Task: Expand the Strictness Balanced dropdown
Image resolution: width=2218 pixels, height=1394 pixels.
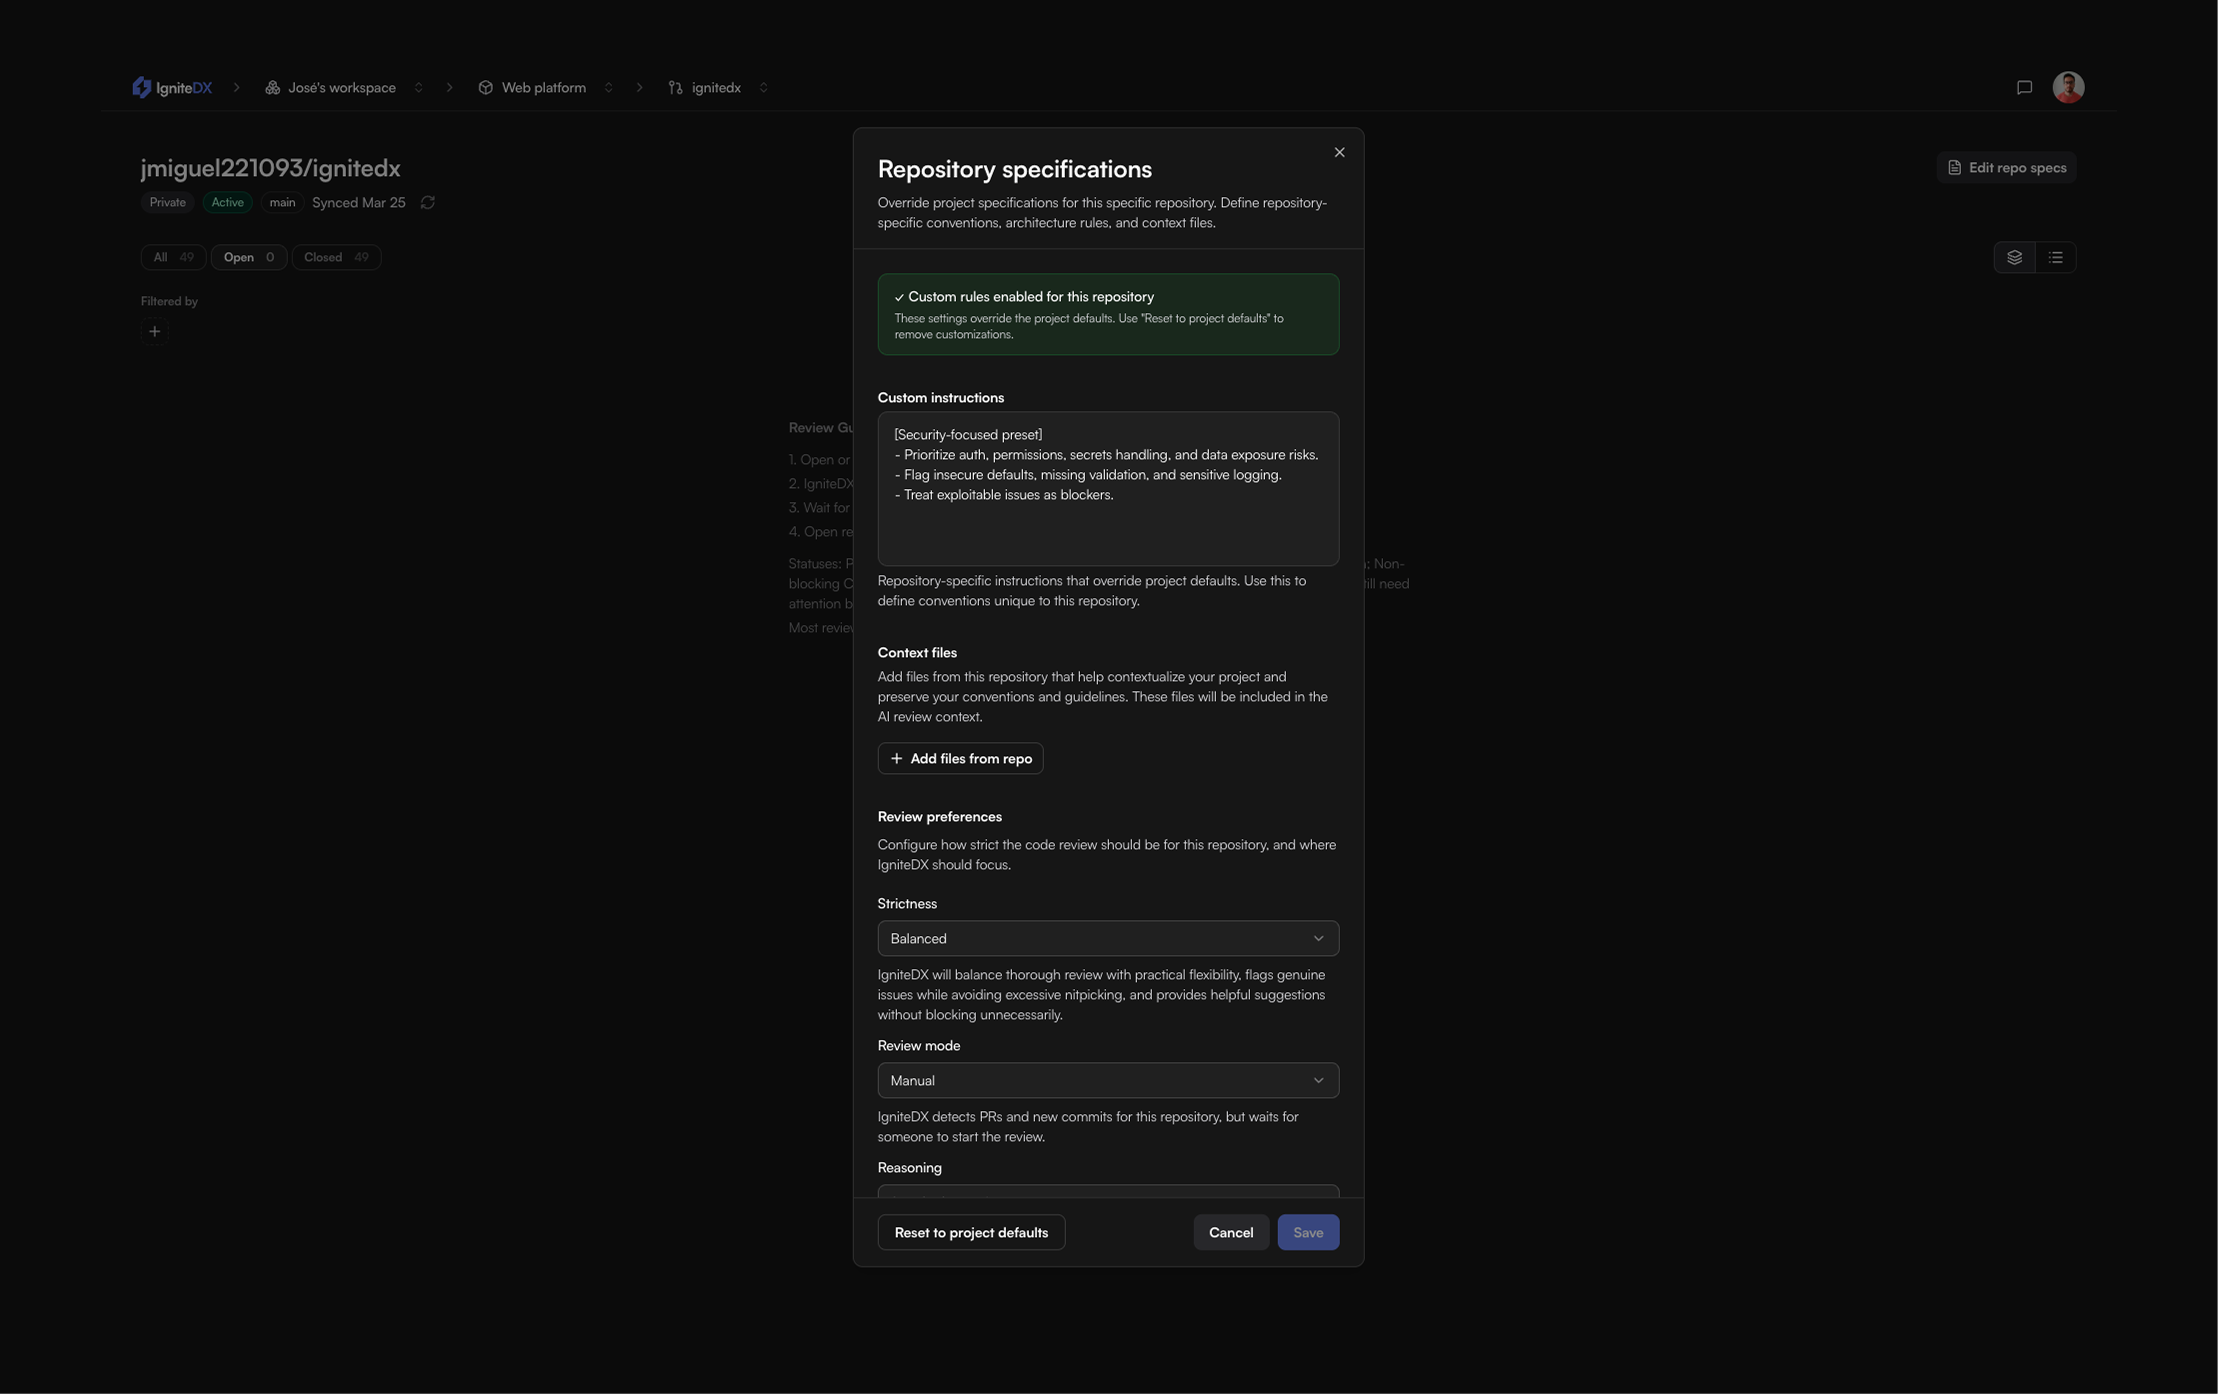Action: (x=1107, y=939)
